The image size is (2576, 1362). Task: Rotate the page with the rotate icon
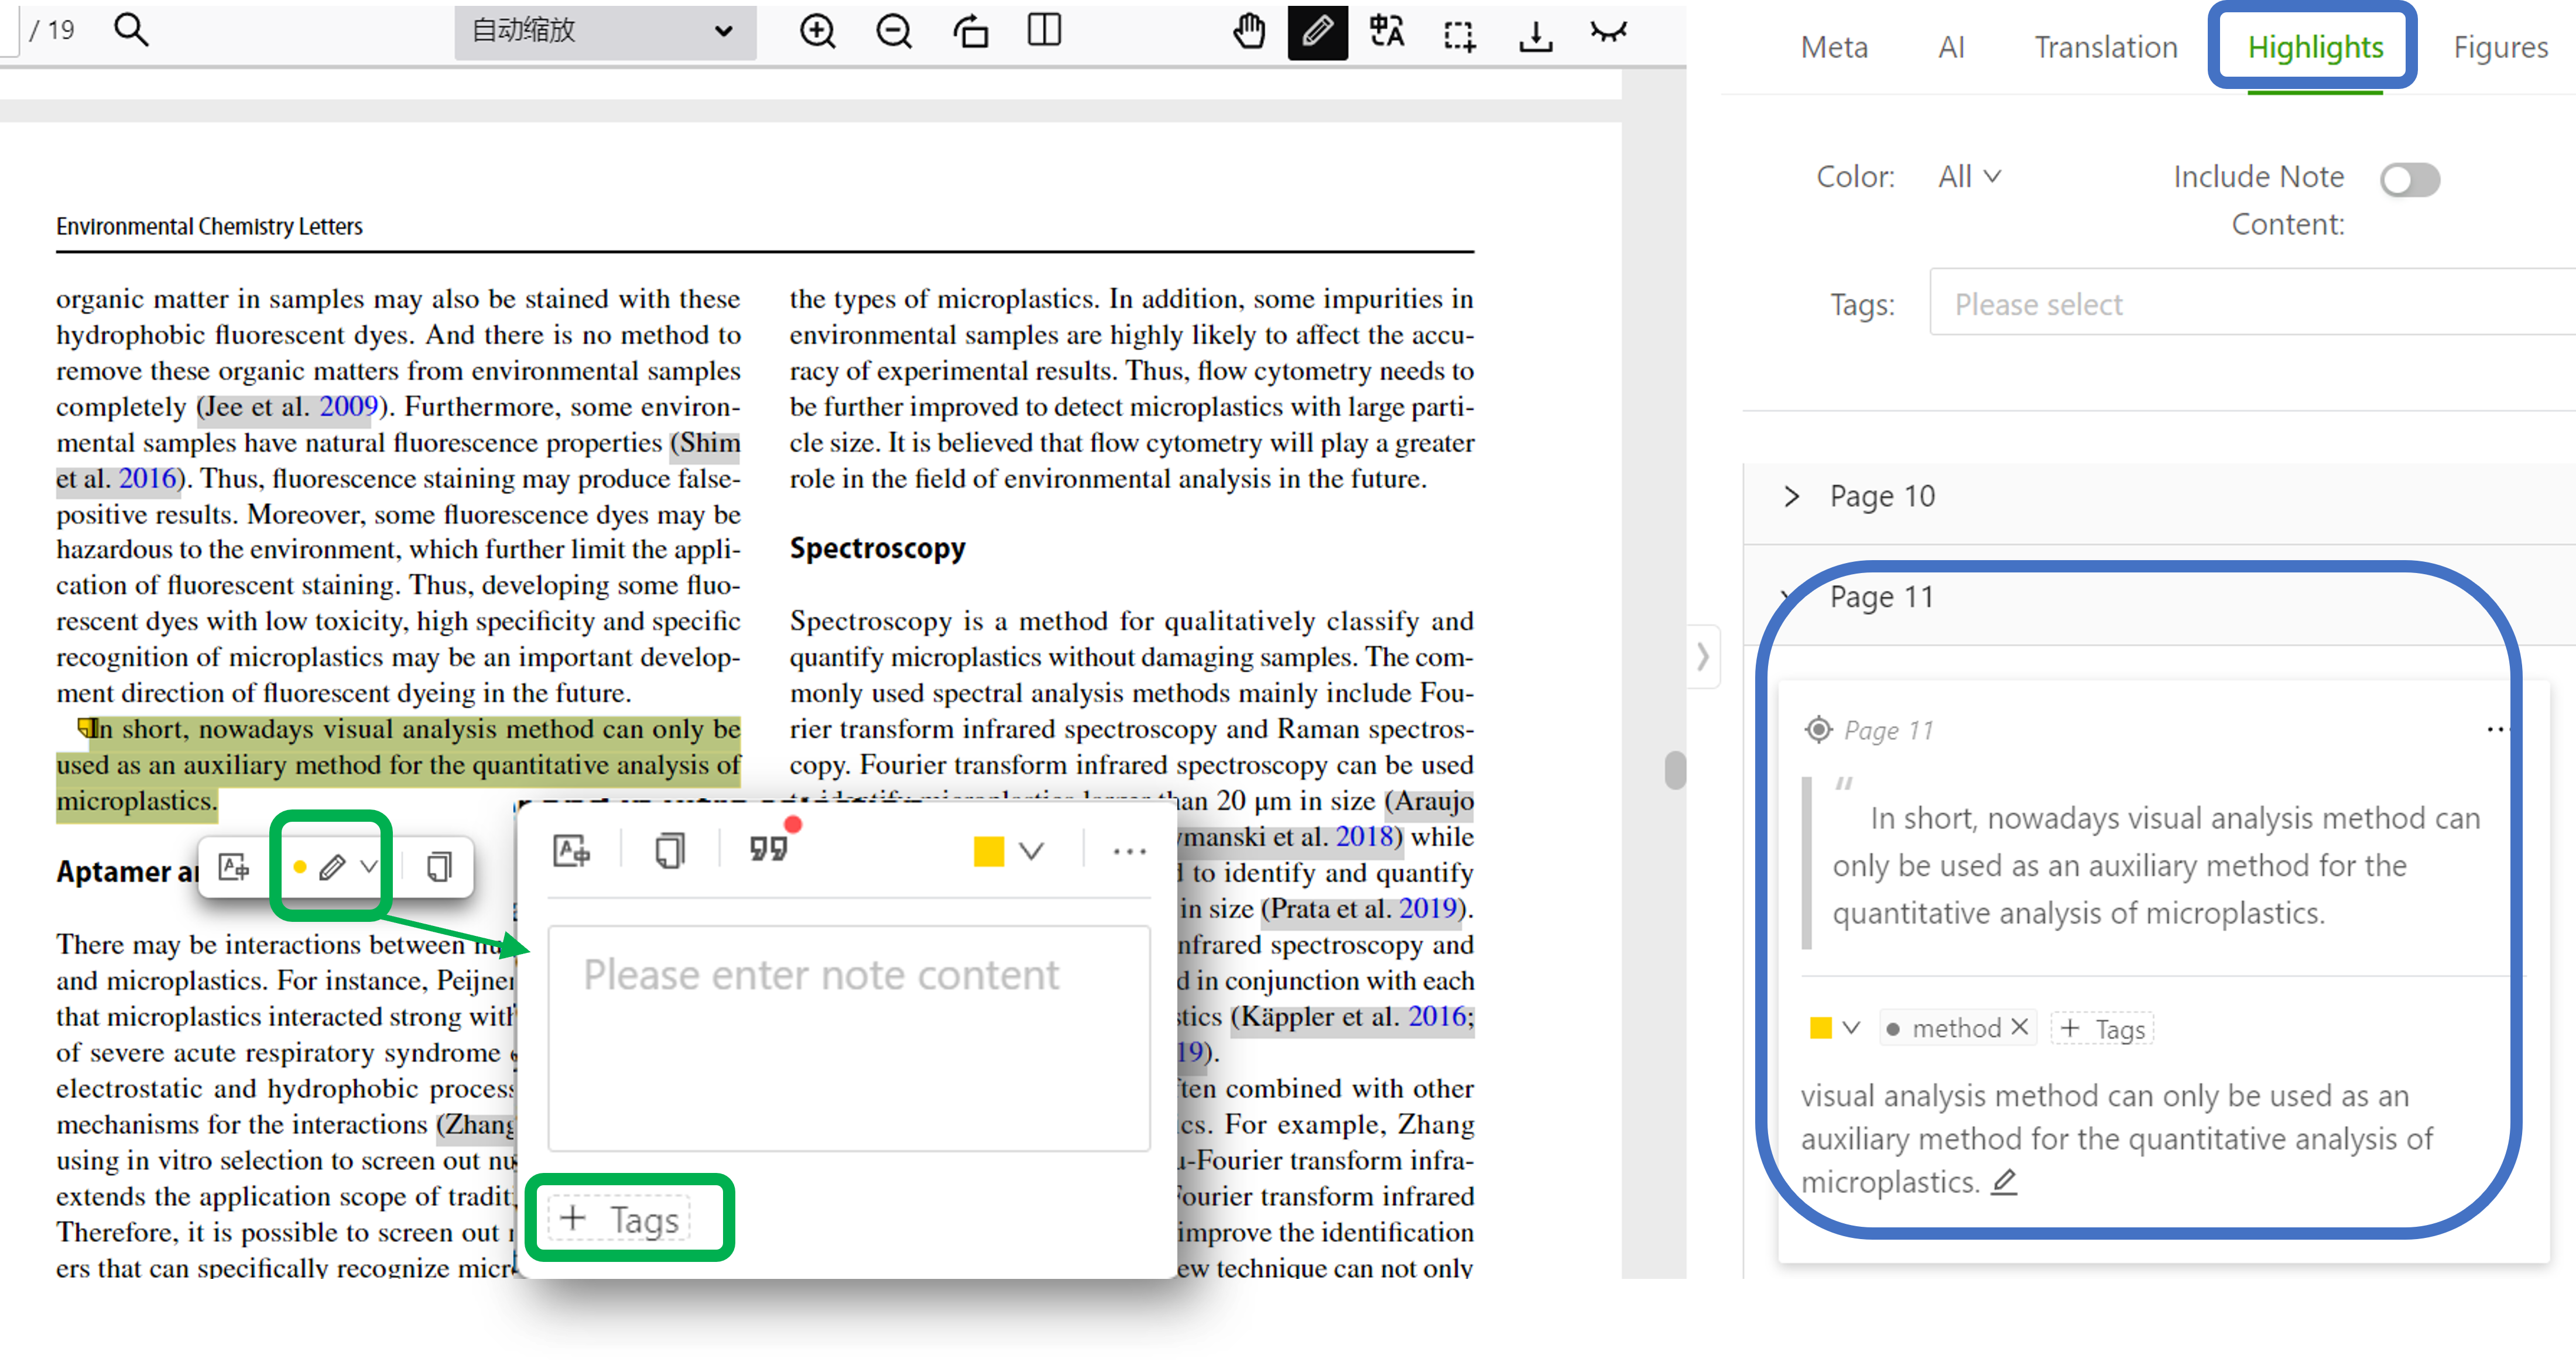pyautogui.click(x=970, y=32)
